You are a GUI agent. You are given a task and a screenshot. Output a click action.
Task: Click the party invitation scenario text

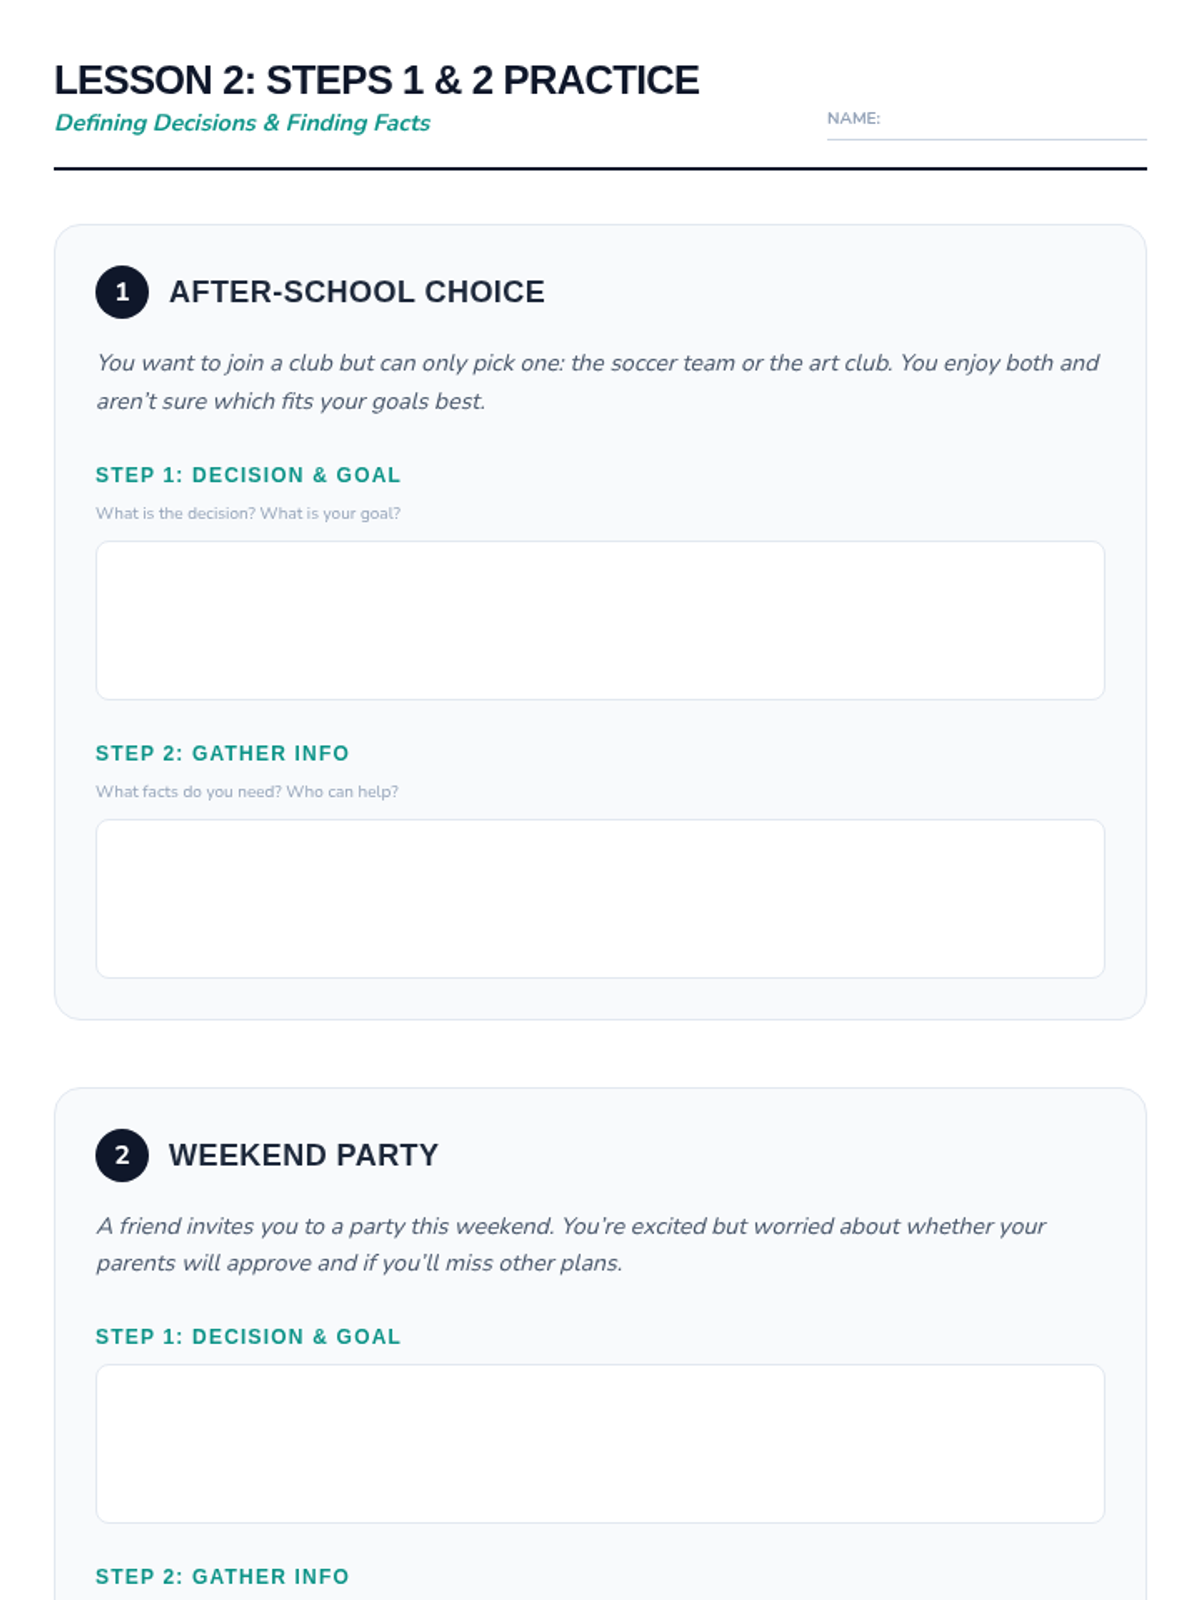(x=570, y=1244)
